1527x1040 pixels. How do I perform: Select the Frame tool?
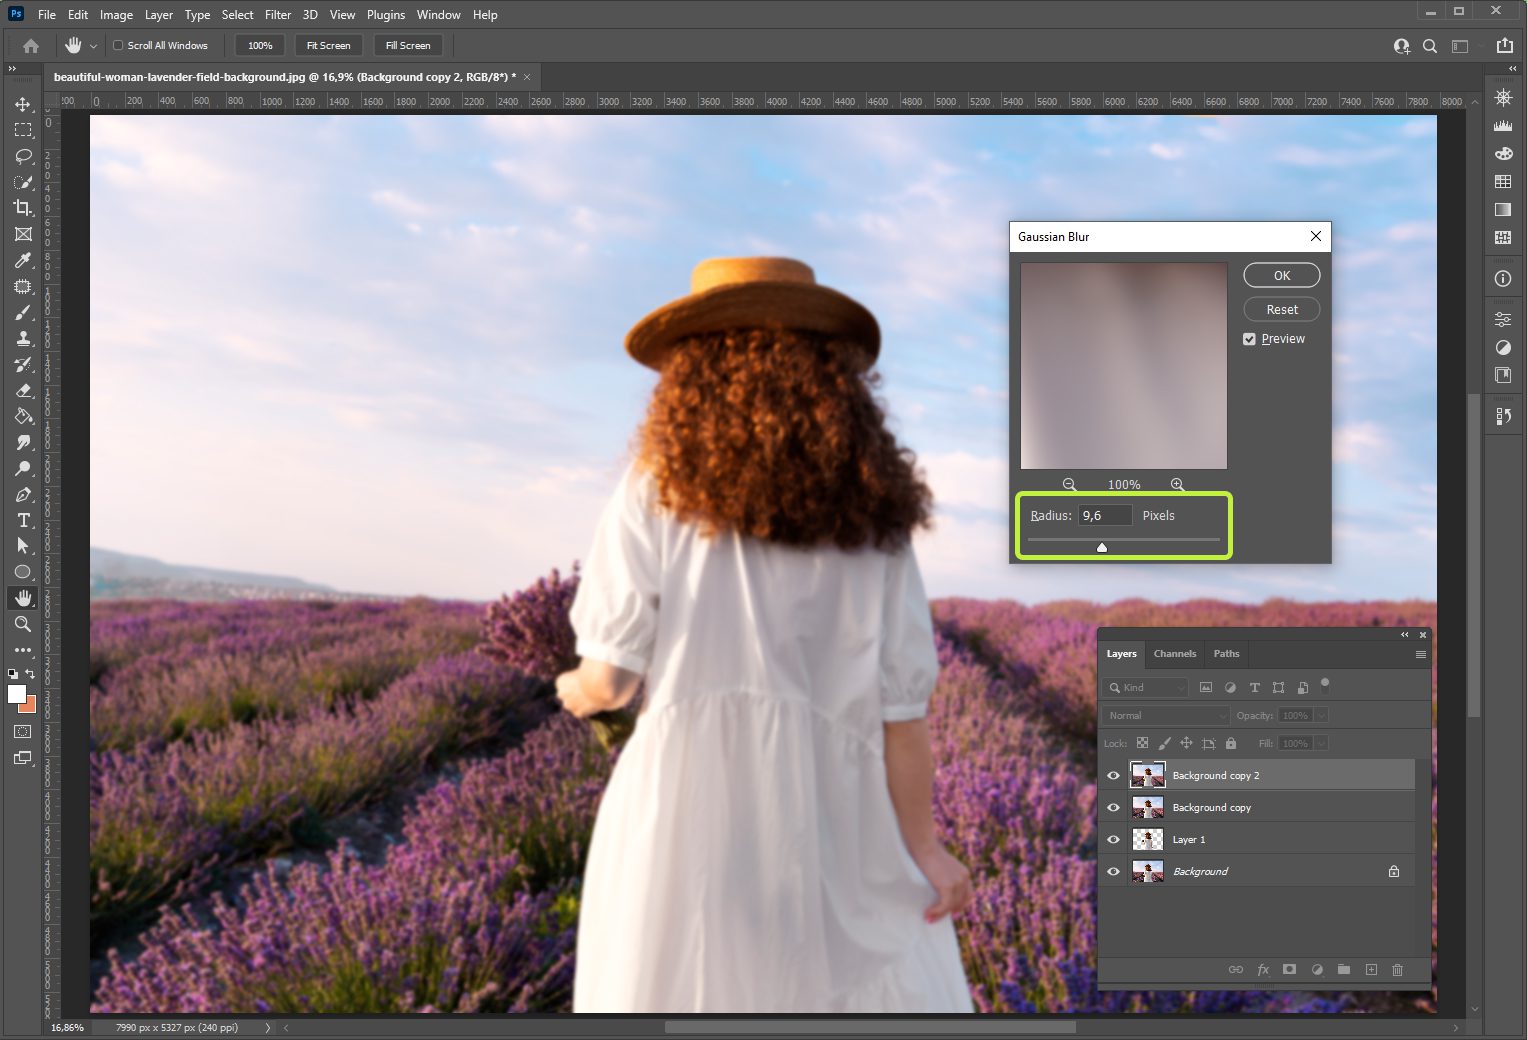coord(23,234)
